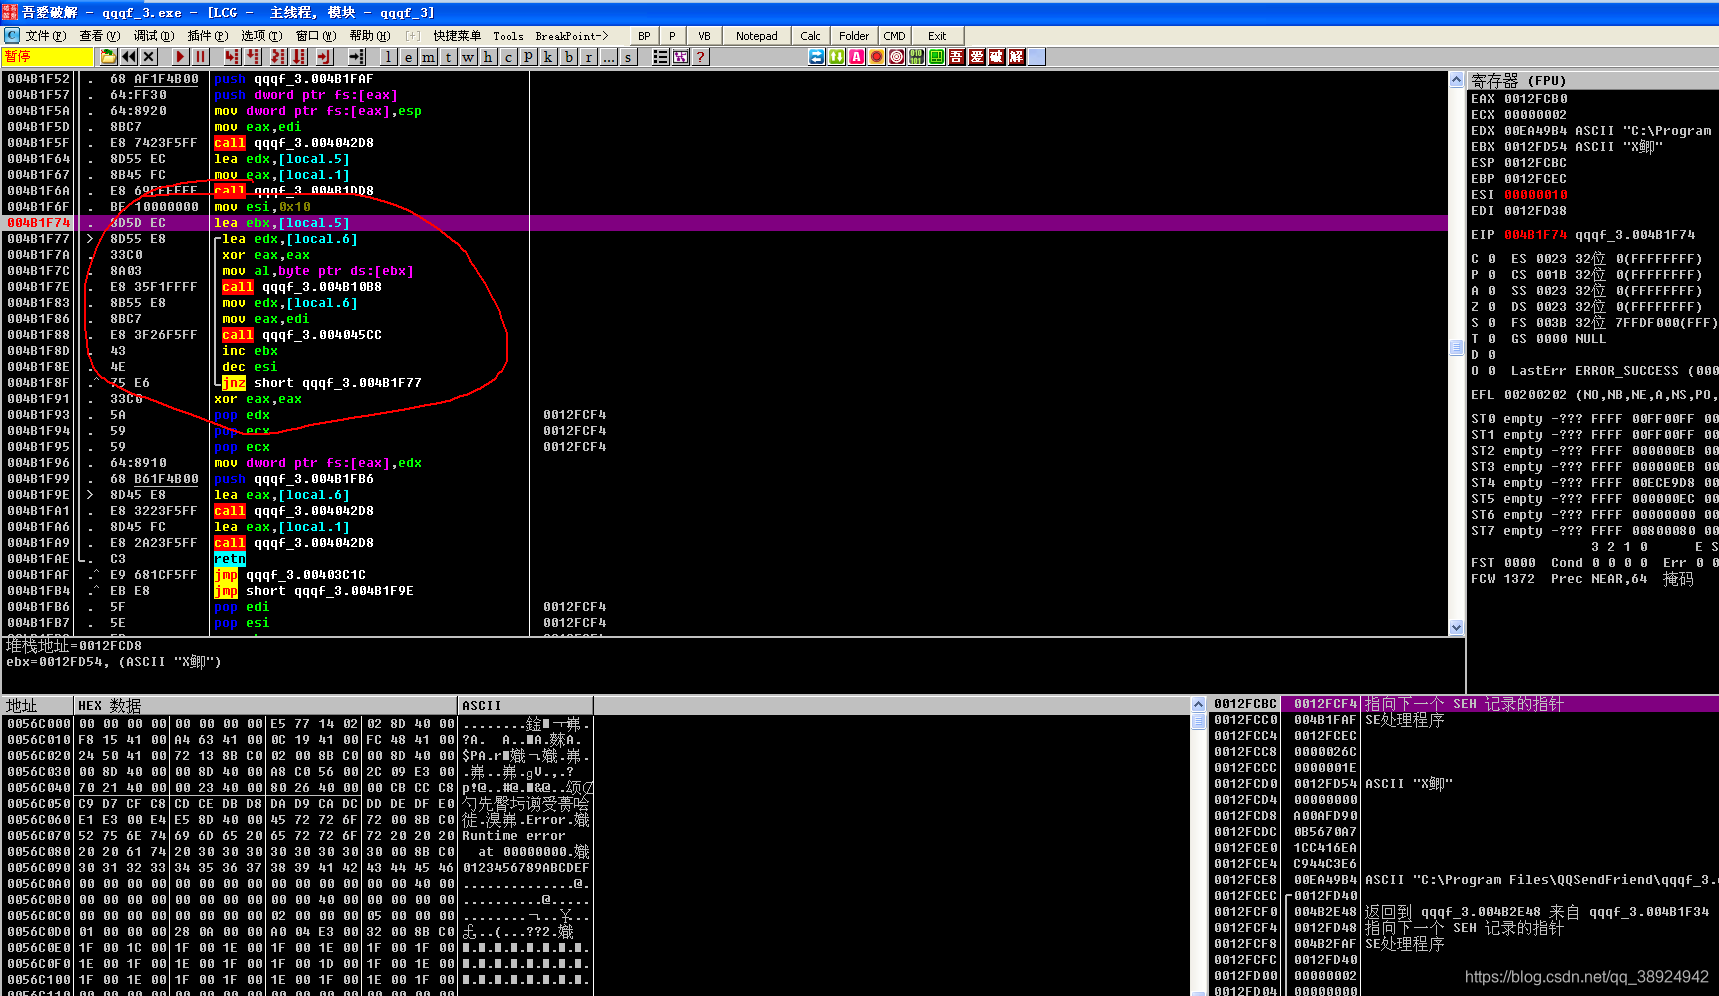Click the concentric rings target plugin icon
This screenshot has width=1719, height=996.
click(897, 57)
